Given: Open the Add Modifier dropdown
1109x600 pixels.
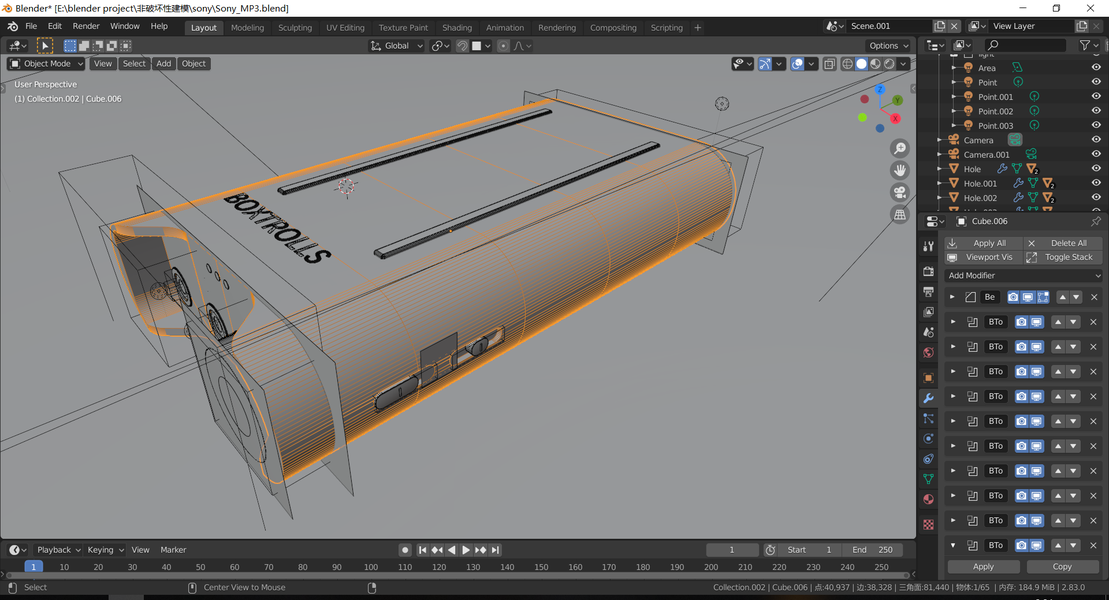Looking at the screenshot, I should pyautogui.click(x=1023, y=275).
